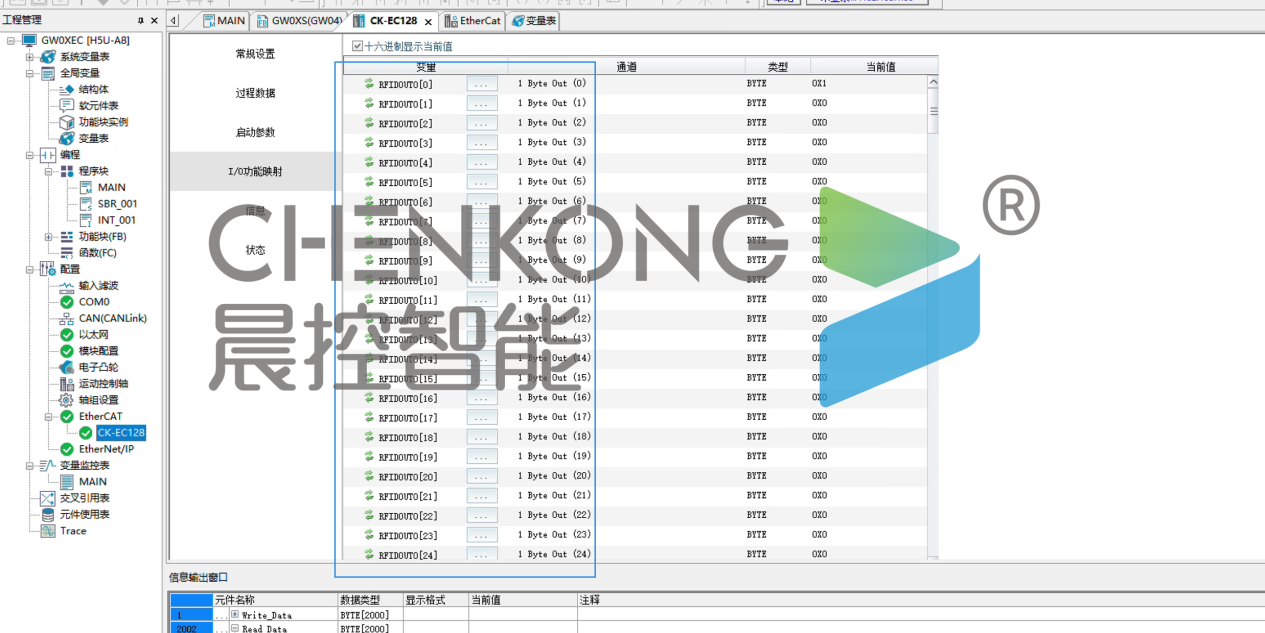The image size is (1265, 633).
Task: Click the Trace chart icon
Action: pyautogui.click(x=48, y=531)
